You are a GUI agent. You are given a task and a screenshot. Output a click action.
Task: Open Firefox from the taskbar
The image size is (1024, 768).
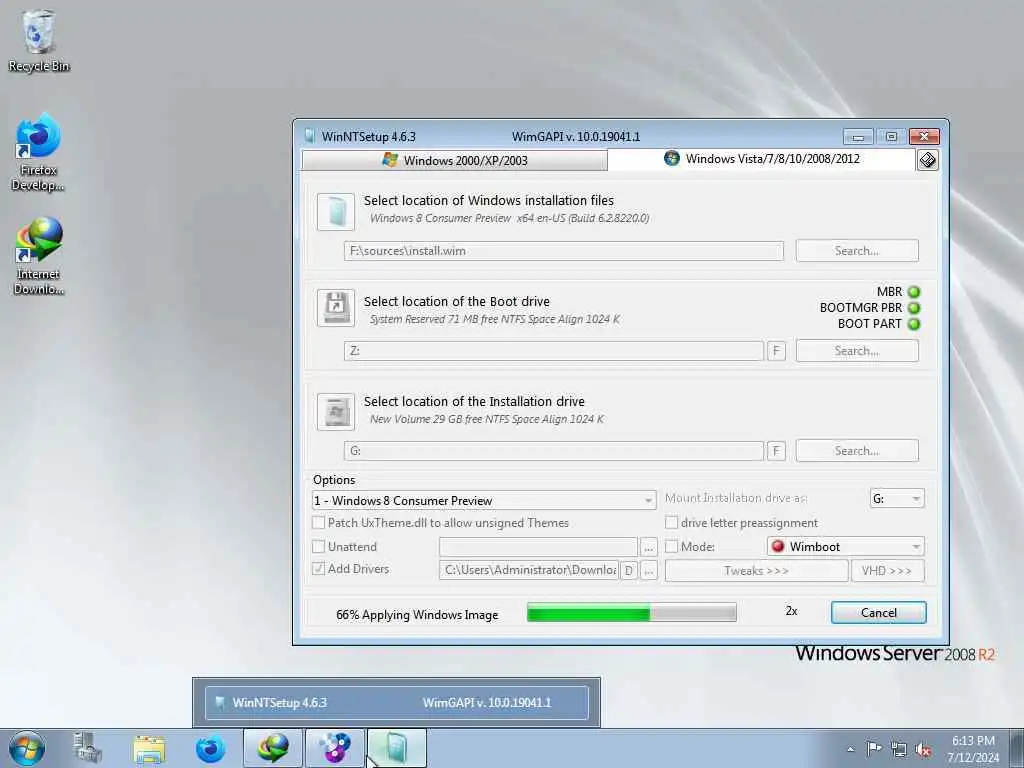tap(210, 748)
